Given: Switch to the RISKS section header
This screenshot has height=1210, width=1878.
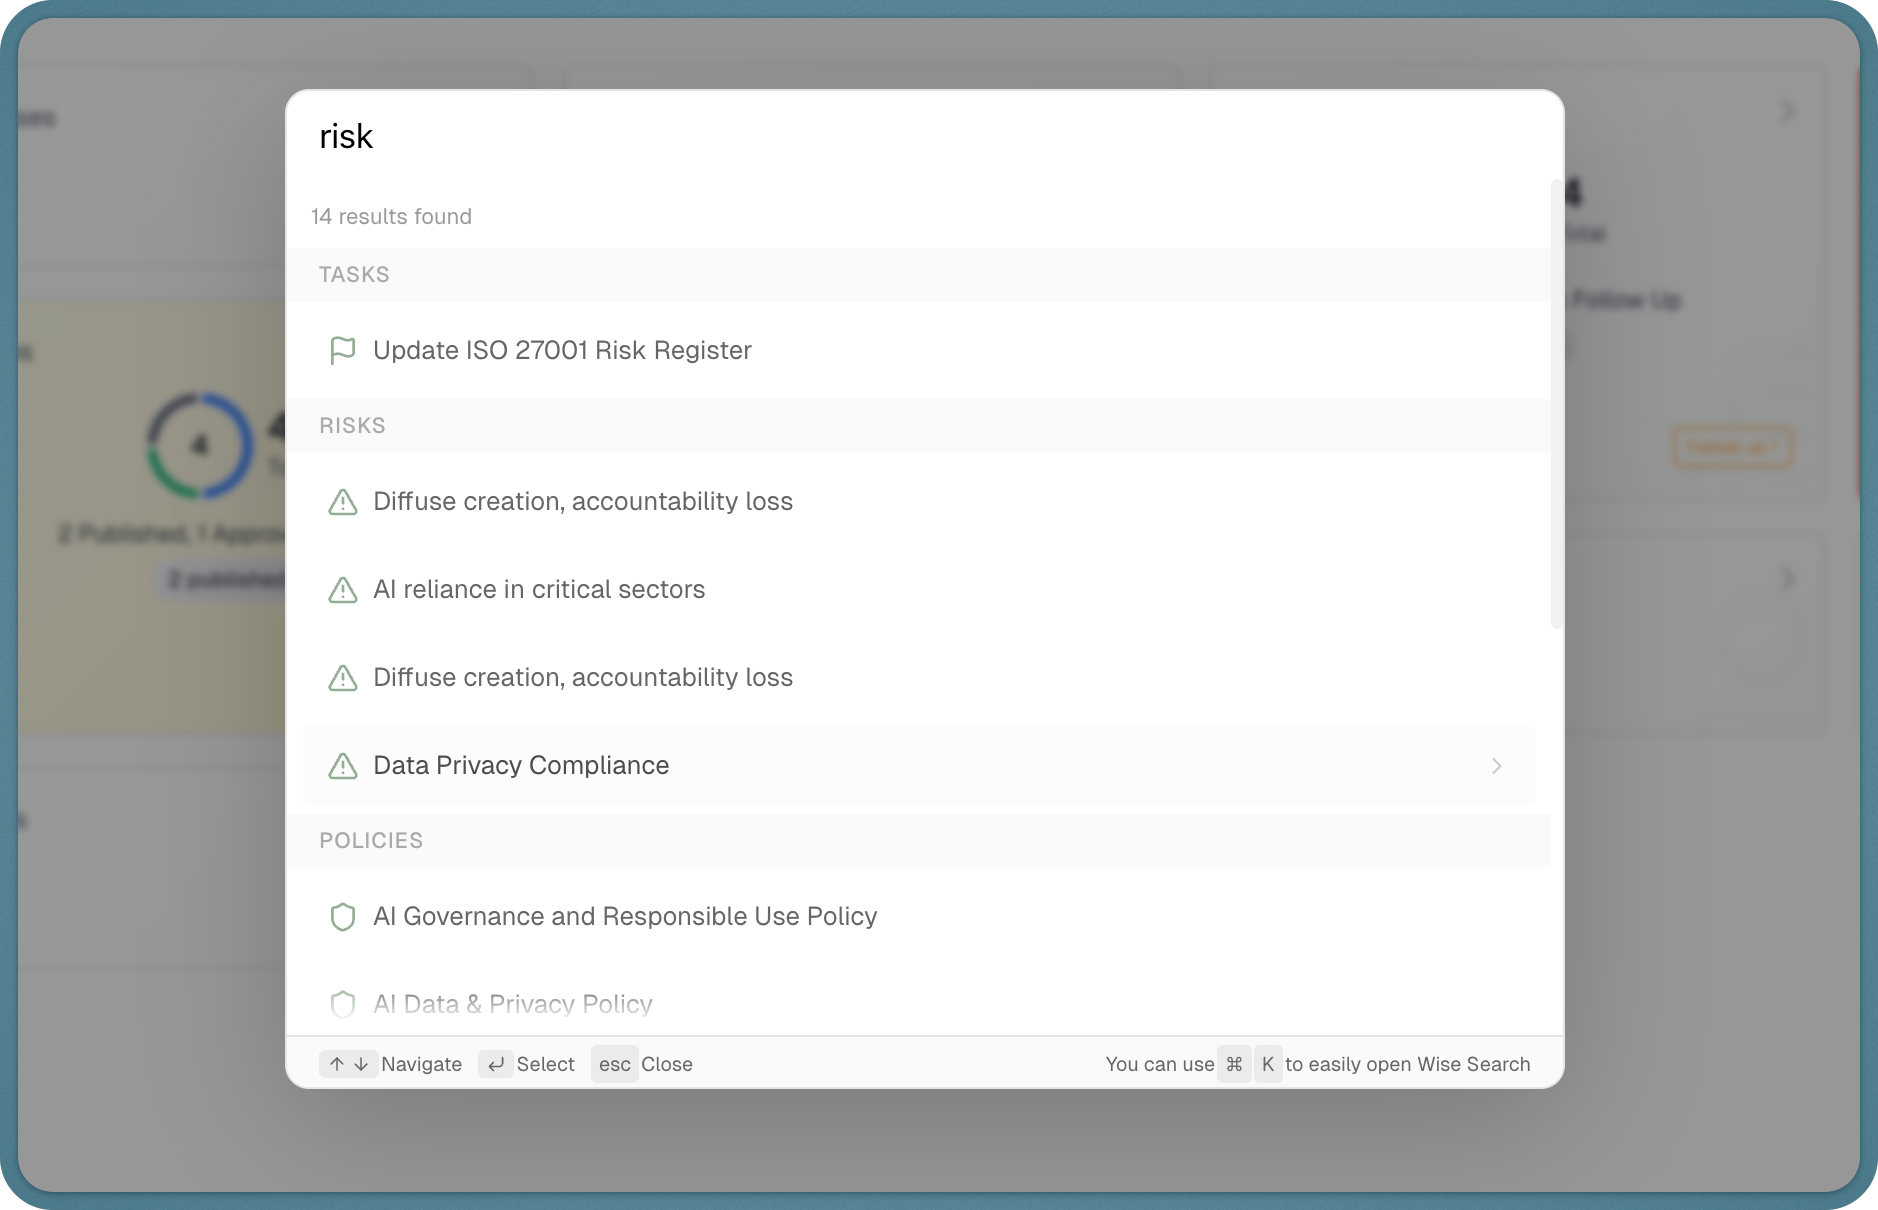Looking at the screenshot, I should 352,425.
